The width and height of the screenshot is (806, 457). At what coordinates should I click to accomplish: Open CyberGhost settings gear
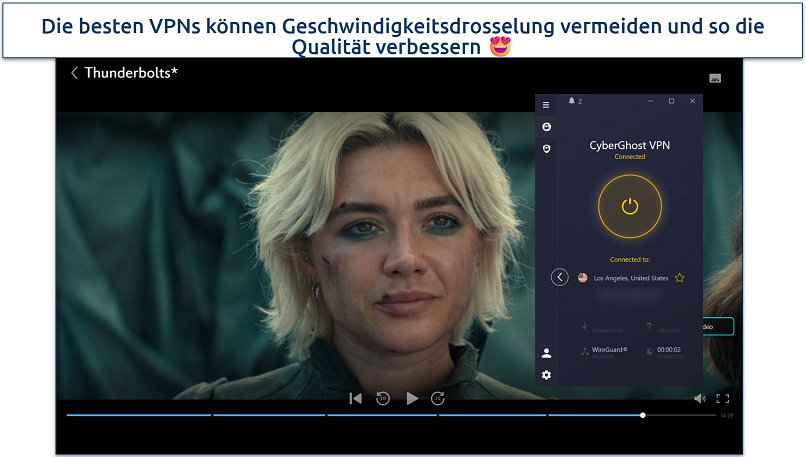pyautogui.click(x=546, y=375)
